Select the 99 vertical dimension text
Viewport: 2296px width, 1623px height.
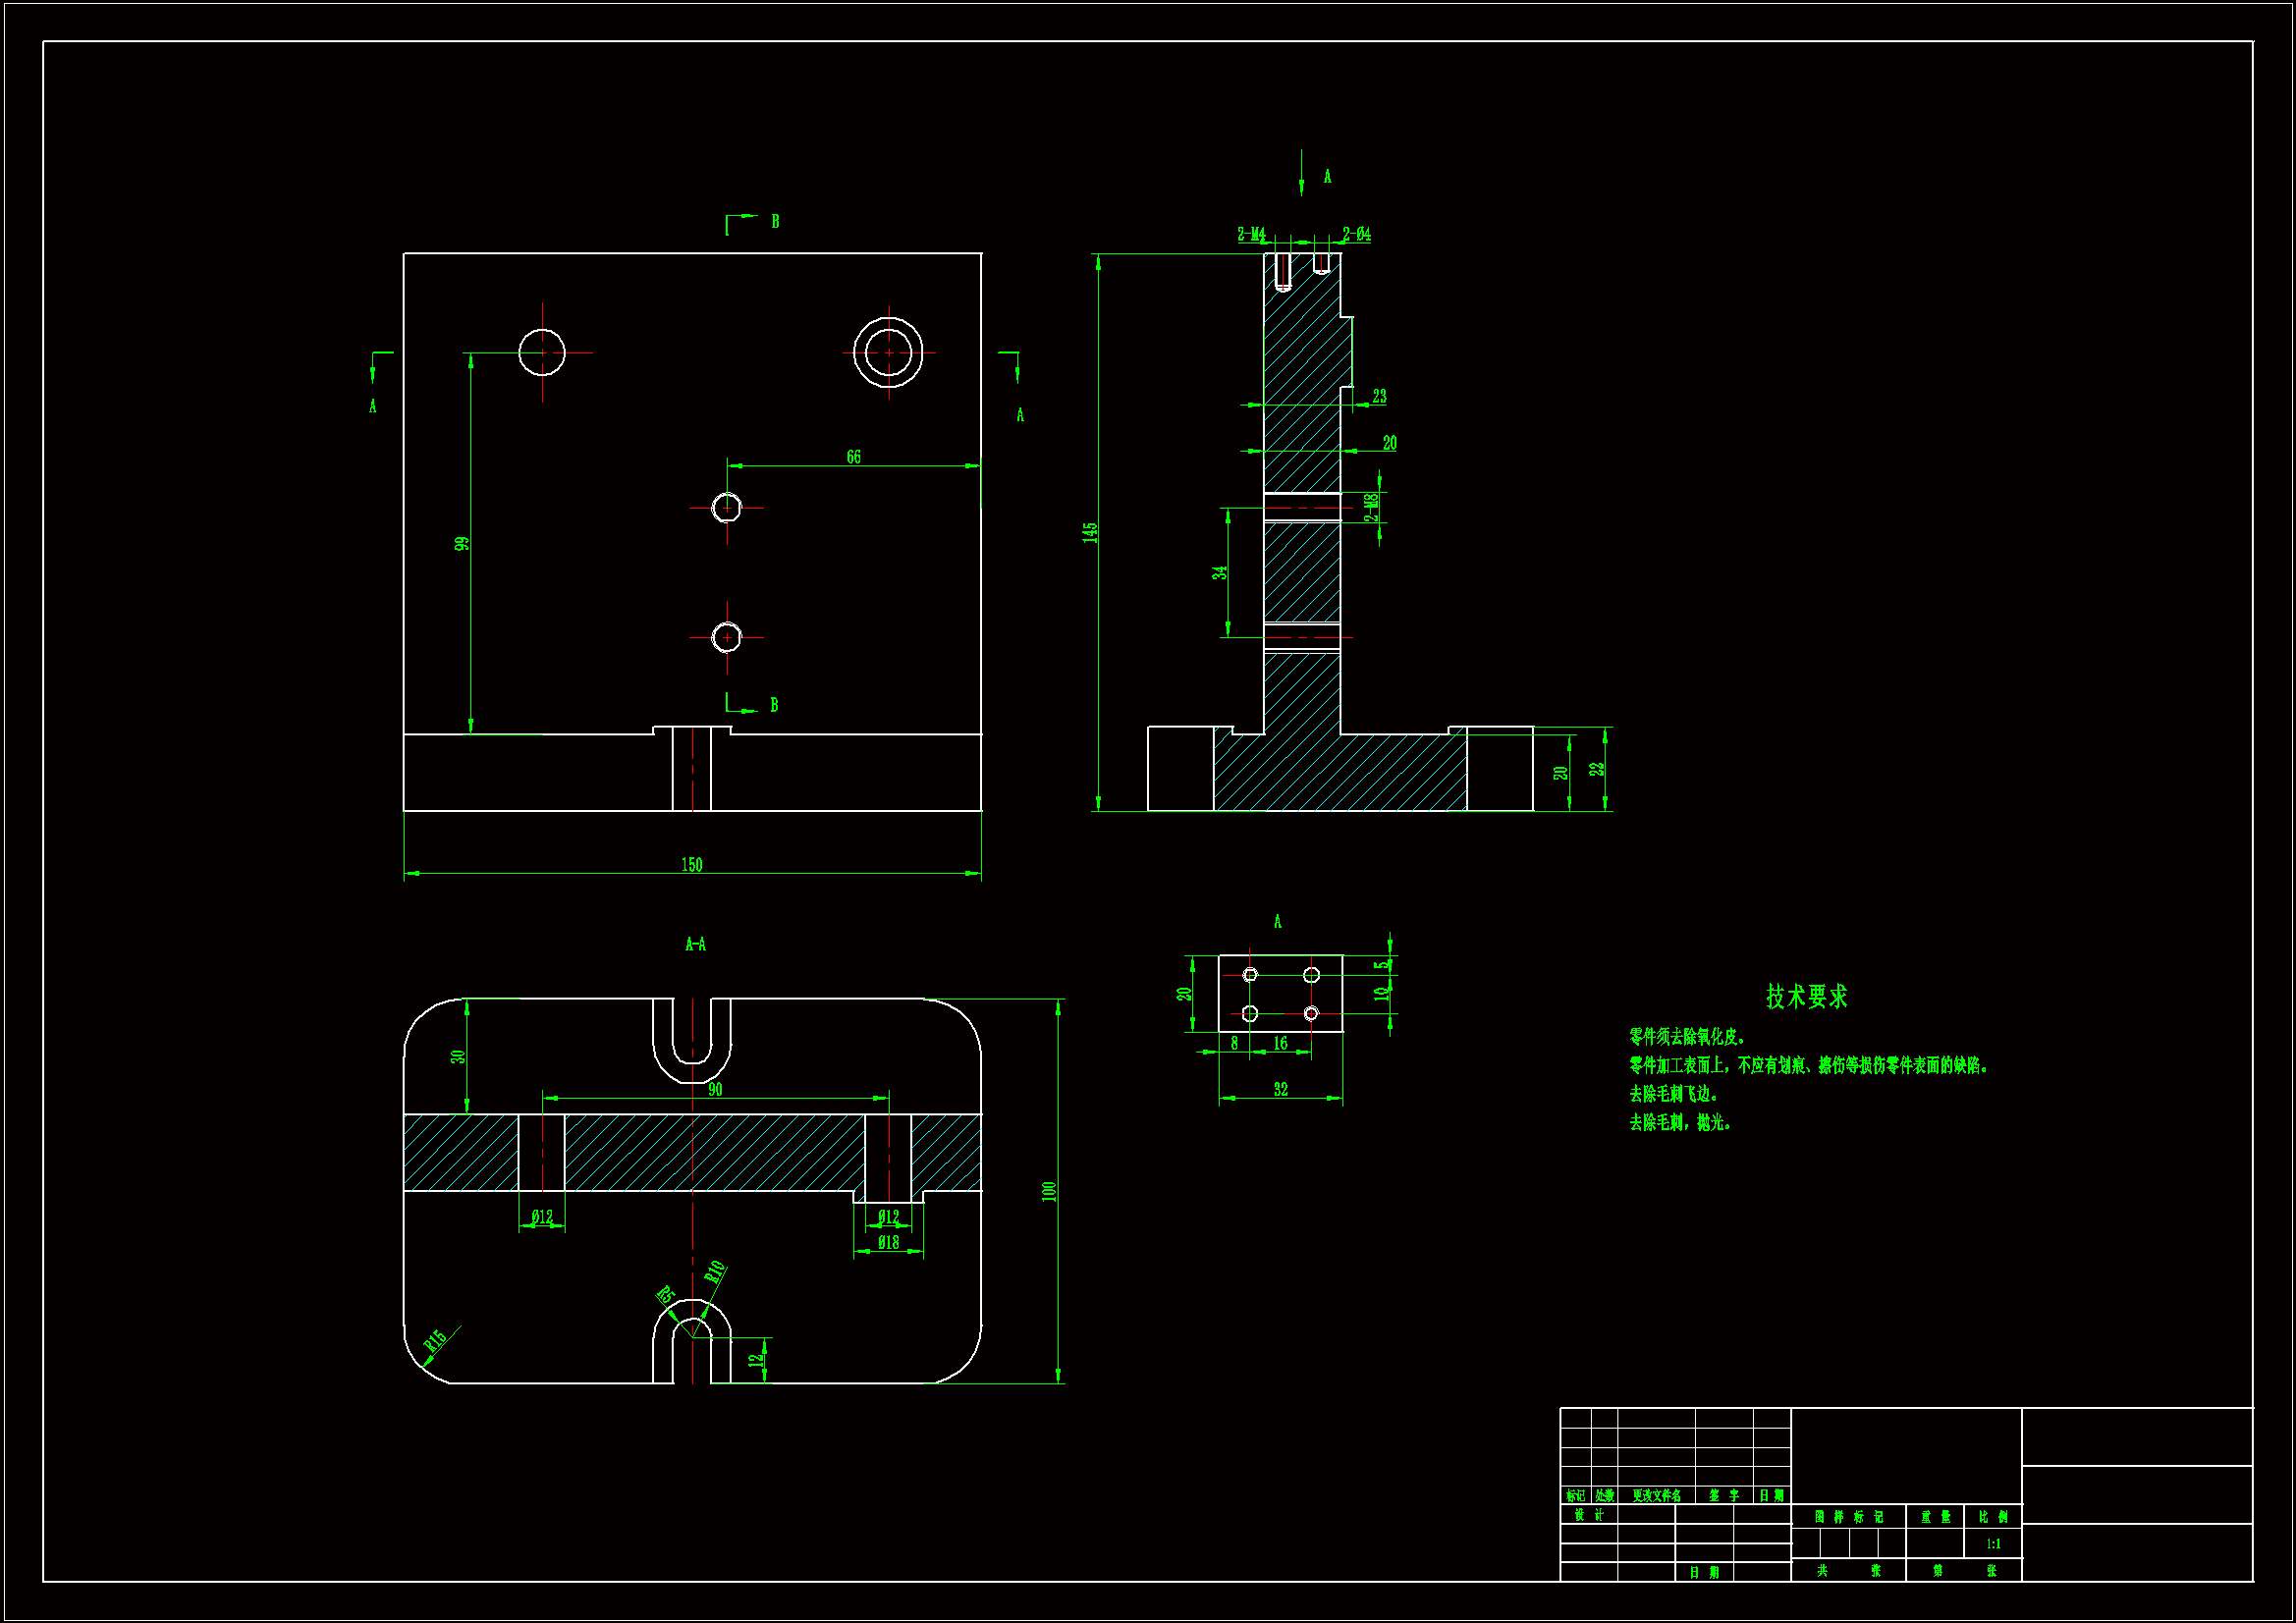(x=461, y=544)
